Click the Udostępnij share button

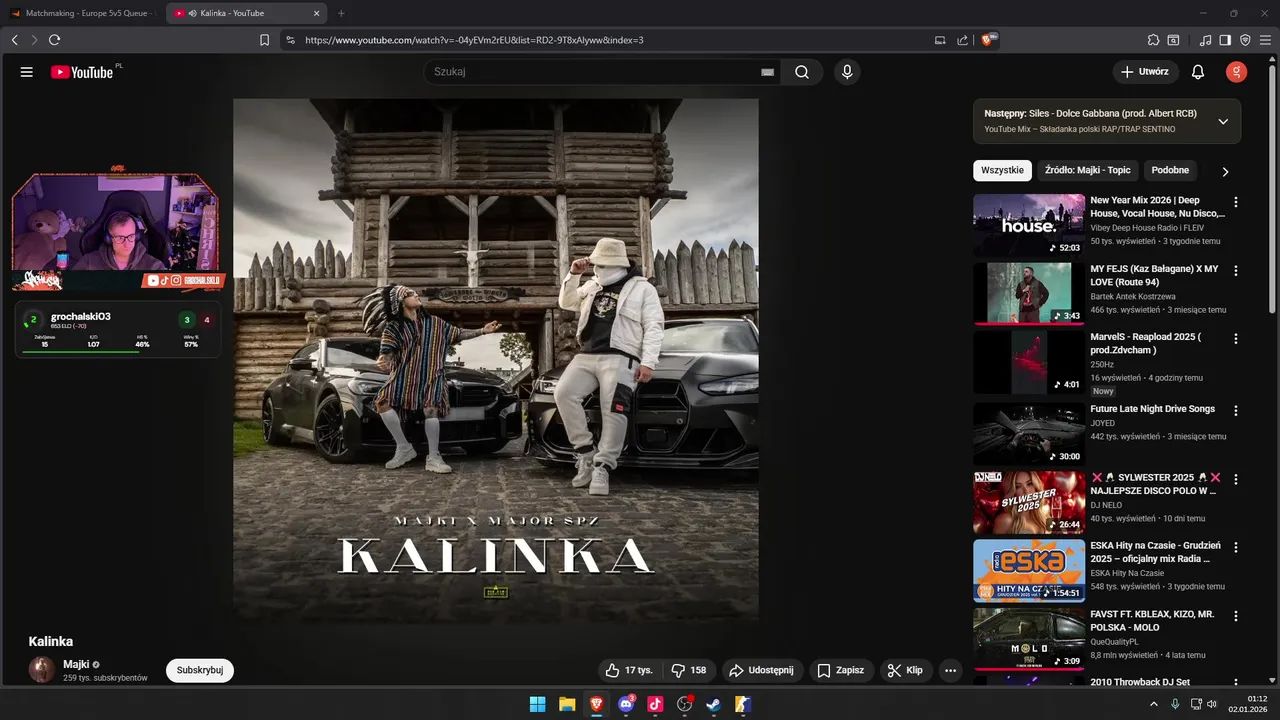[x=761, y=670]
